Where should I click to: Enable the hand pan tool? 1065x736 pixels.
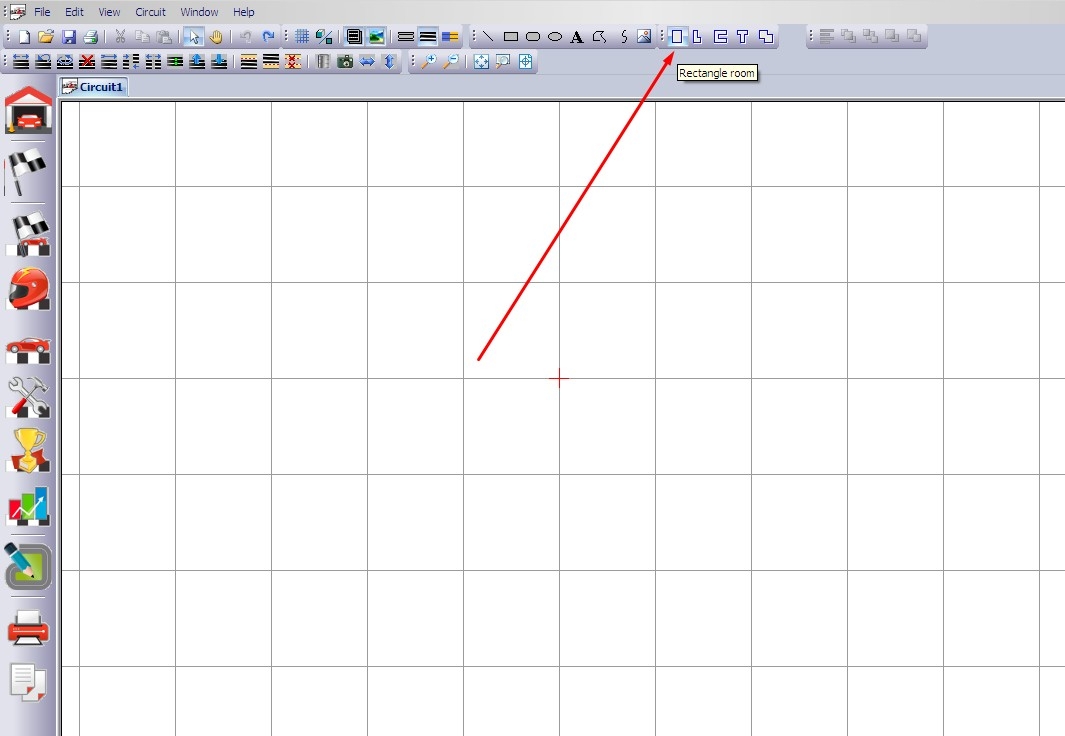[216, 37]
